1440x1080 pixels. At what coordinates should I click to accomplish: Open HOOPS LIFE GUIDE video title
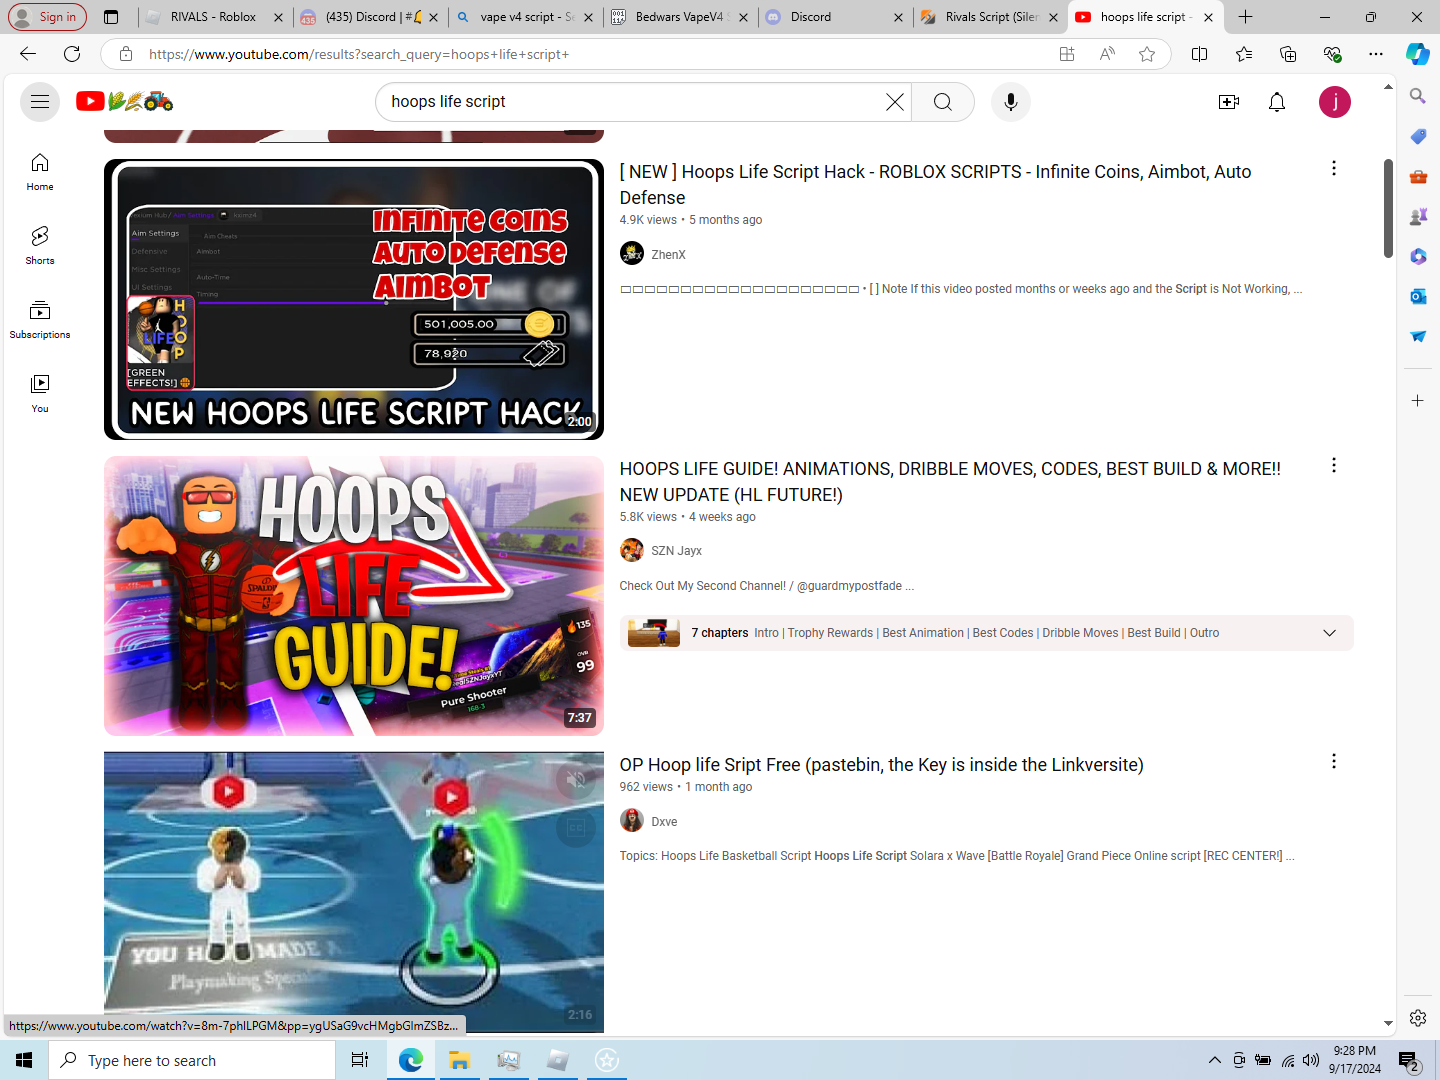coord(950,482)
